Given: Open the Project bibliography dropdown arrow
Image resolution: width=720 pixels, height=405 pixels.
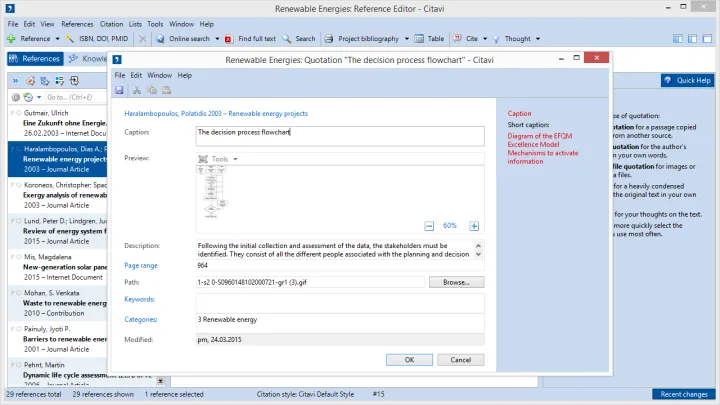Looking at the screenshot, I should [x=406, y=39].
